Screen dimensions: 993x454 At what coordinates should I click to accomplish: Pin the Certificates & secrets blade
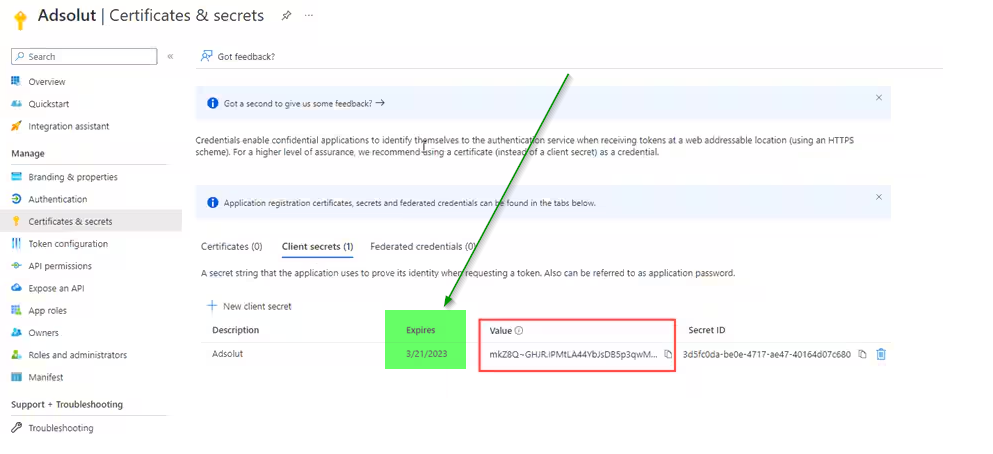(x=286, y=16)
